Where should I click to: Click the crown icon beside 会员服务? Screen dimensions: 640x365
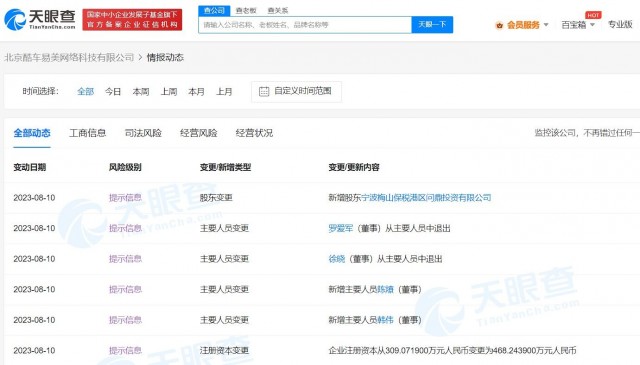(499, 25)
